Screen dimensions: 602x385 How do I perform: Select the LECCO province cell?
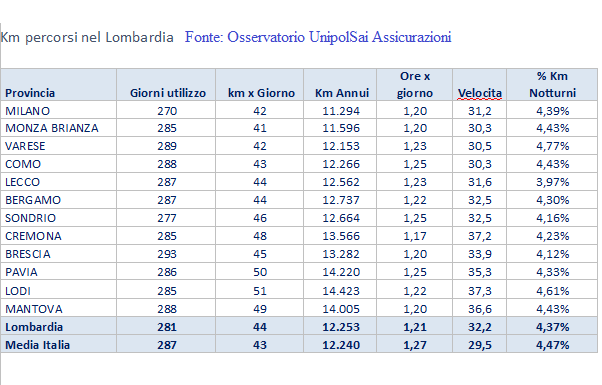(59, 182)
